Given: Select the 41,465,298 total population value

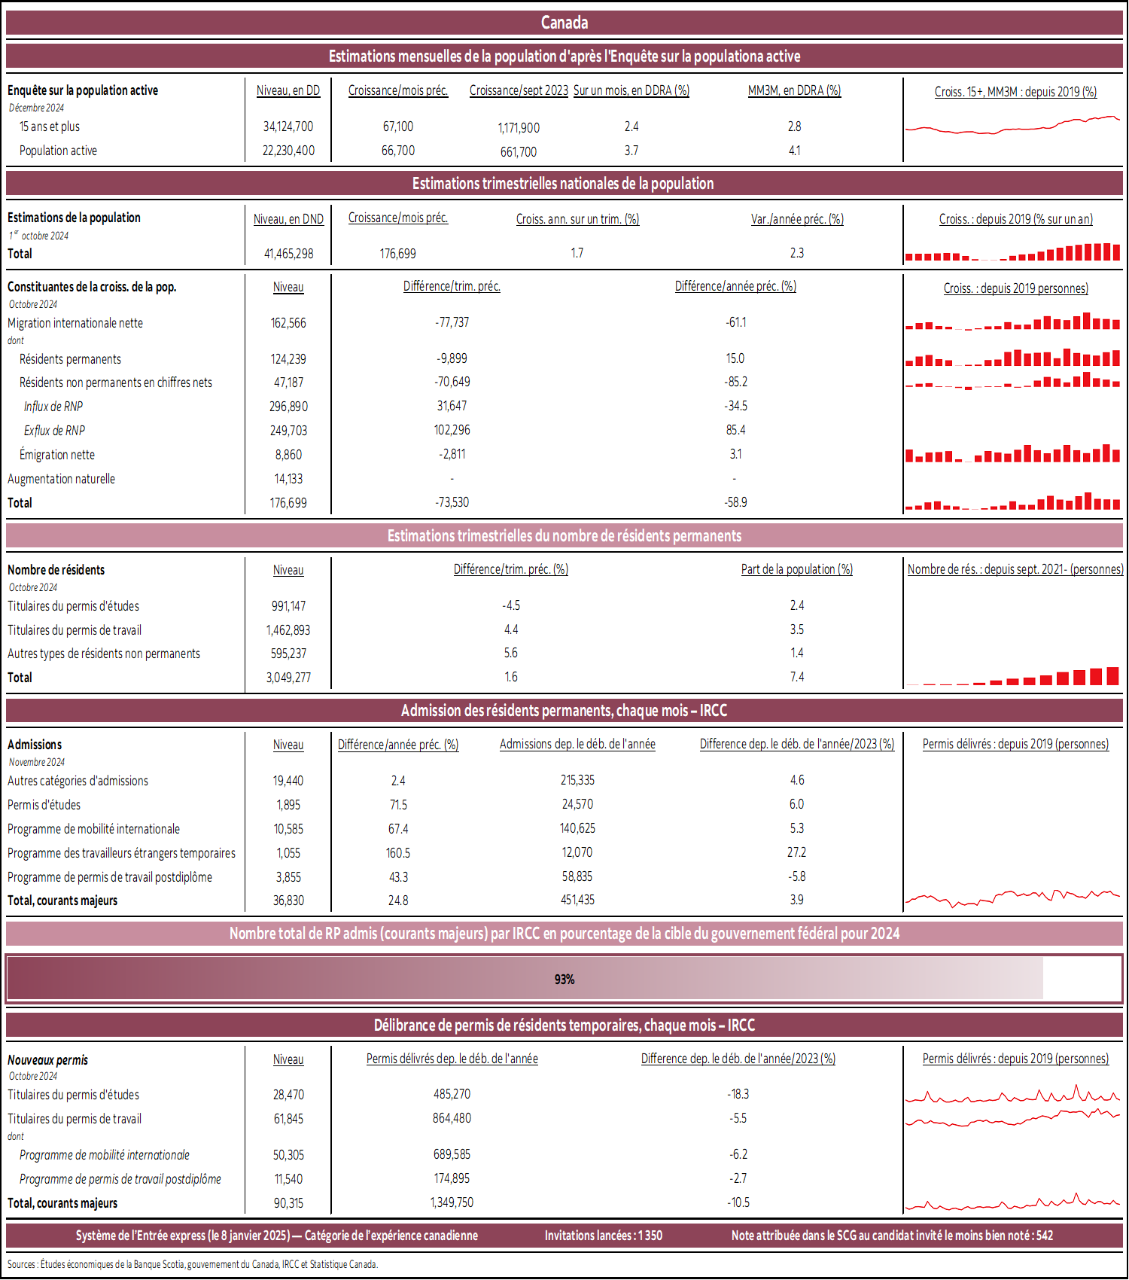Looking at the screenshot, I should 288,254.
